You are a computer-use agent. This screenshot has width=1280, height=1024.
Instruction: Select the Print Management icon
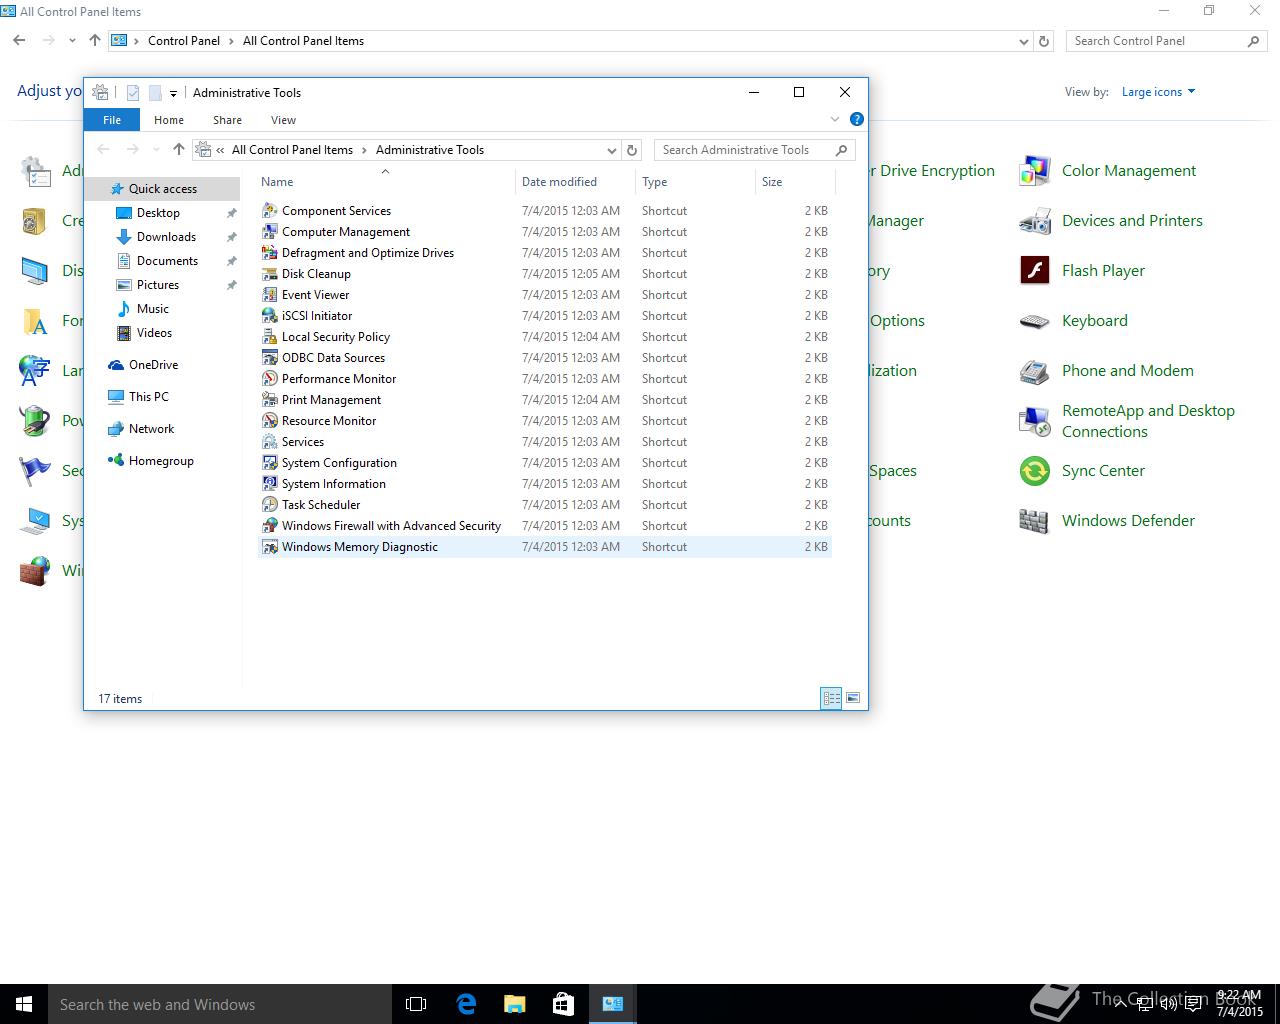click(x=269, y=400)
